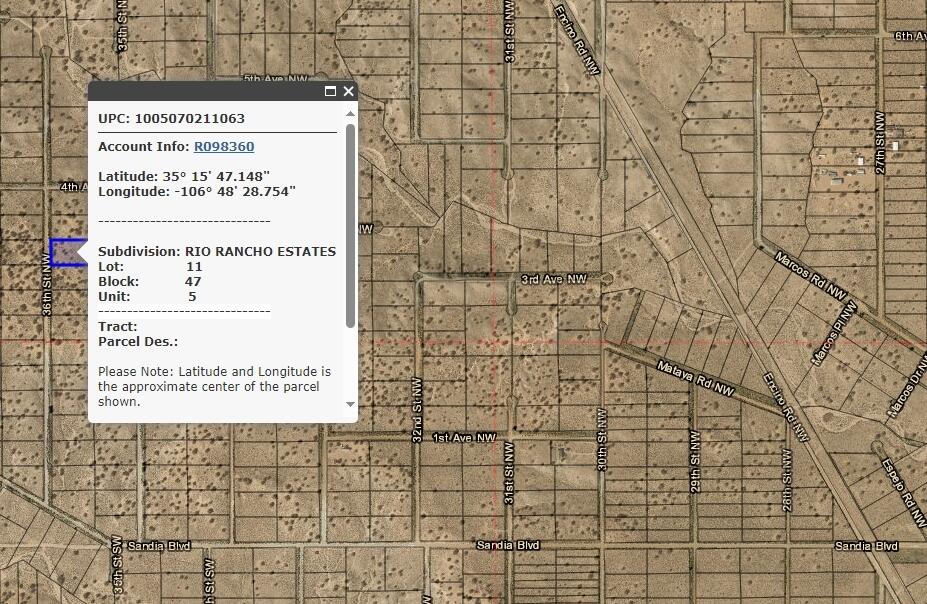Click the popup scrollbar up arrow
Viewport: 927px width, 604px height.
click(350, 113)
